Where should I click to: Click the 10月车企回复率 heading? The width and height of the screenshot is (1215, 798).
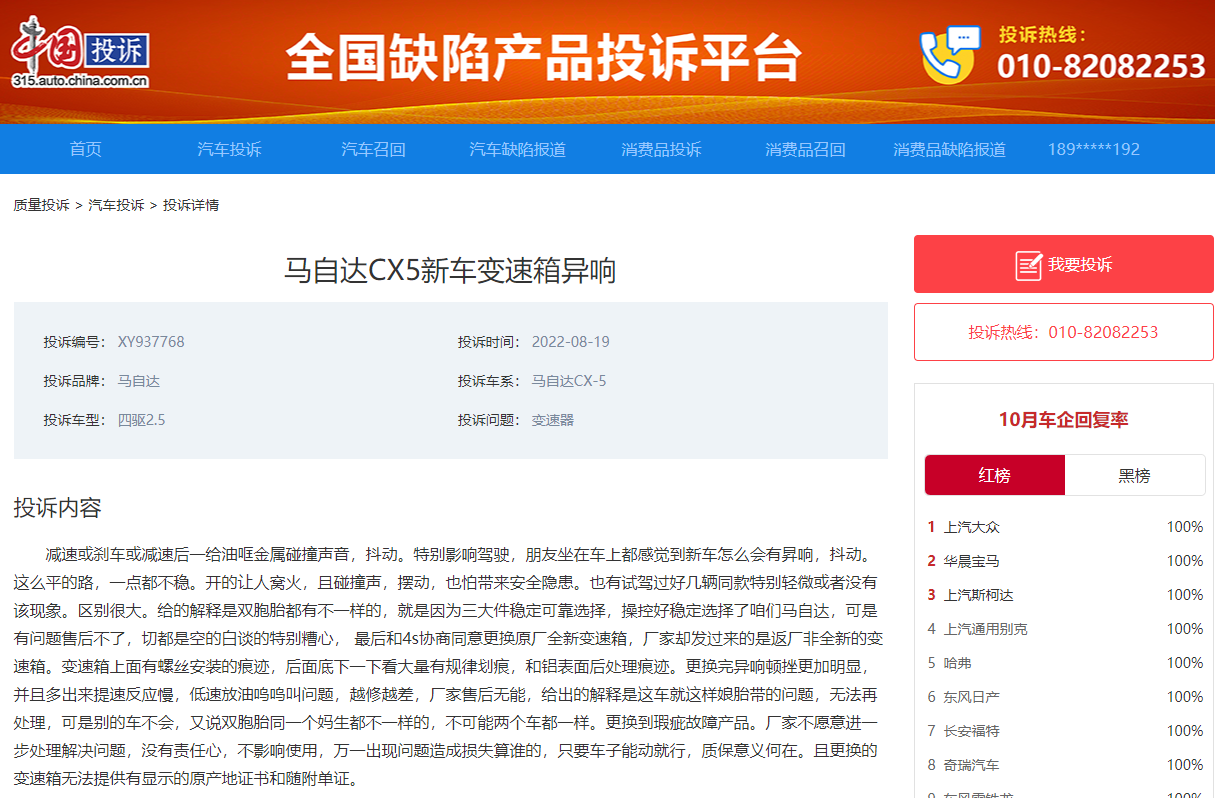pos(1064,420)
